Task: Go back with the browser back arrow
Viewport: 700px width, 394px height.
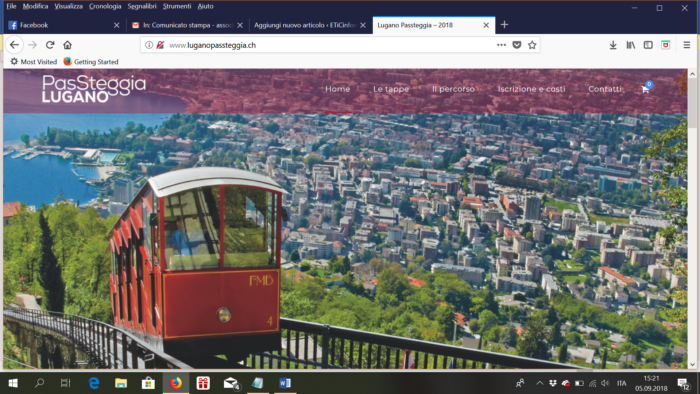Action: (x=14, y=45)
